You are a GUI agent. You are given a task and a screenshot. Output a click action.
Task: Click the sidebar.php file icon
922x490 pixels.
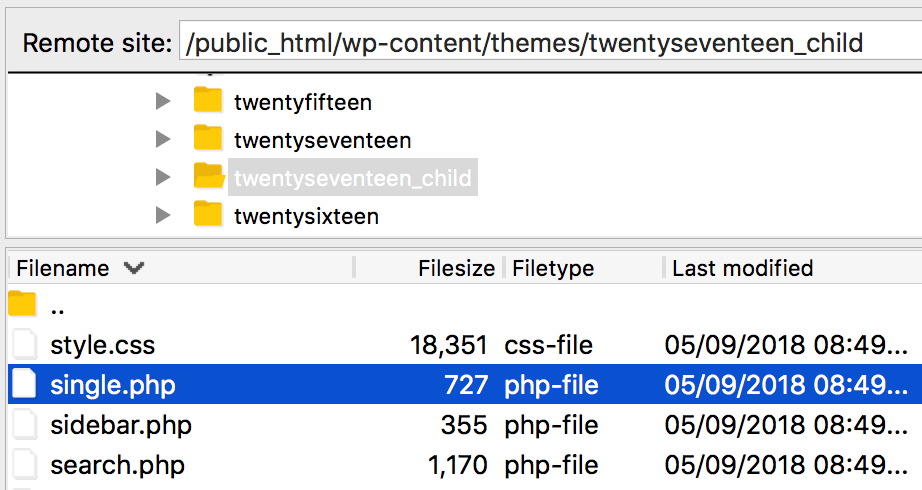[23, 424]
